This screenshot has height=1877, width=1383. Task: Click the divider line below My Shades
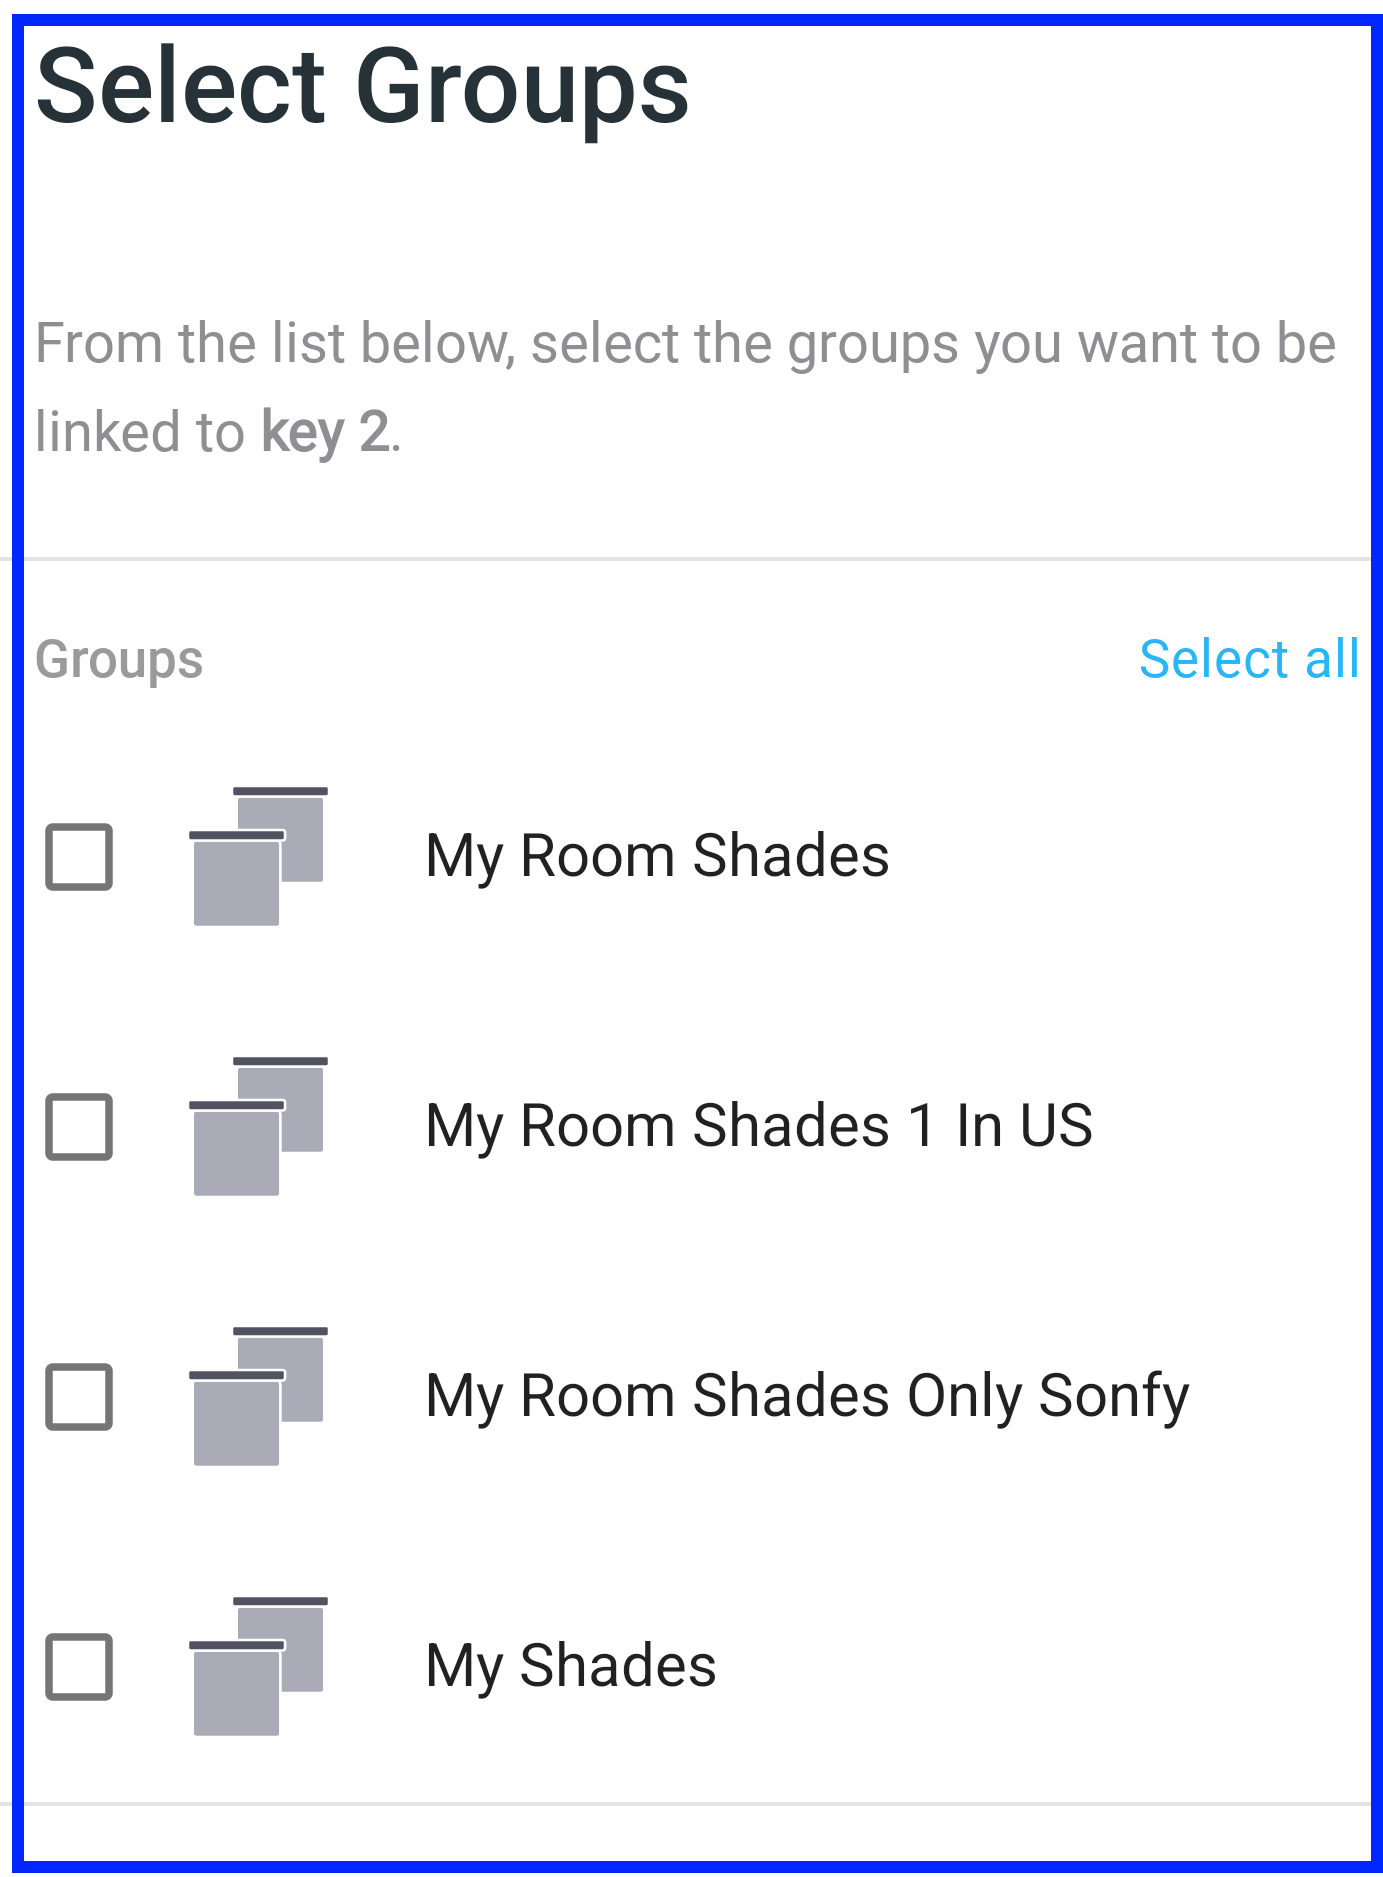(x=691, y=1803)
